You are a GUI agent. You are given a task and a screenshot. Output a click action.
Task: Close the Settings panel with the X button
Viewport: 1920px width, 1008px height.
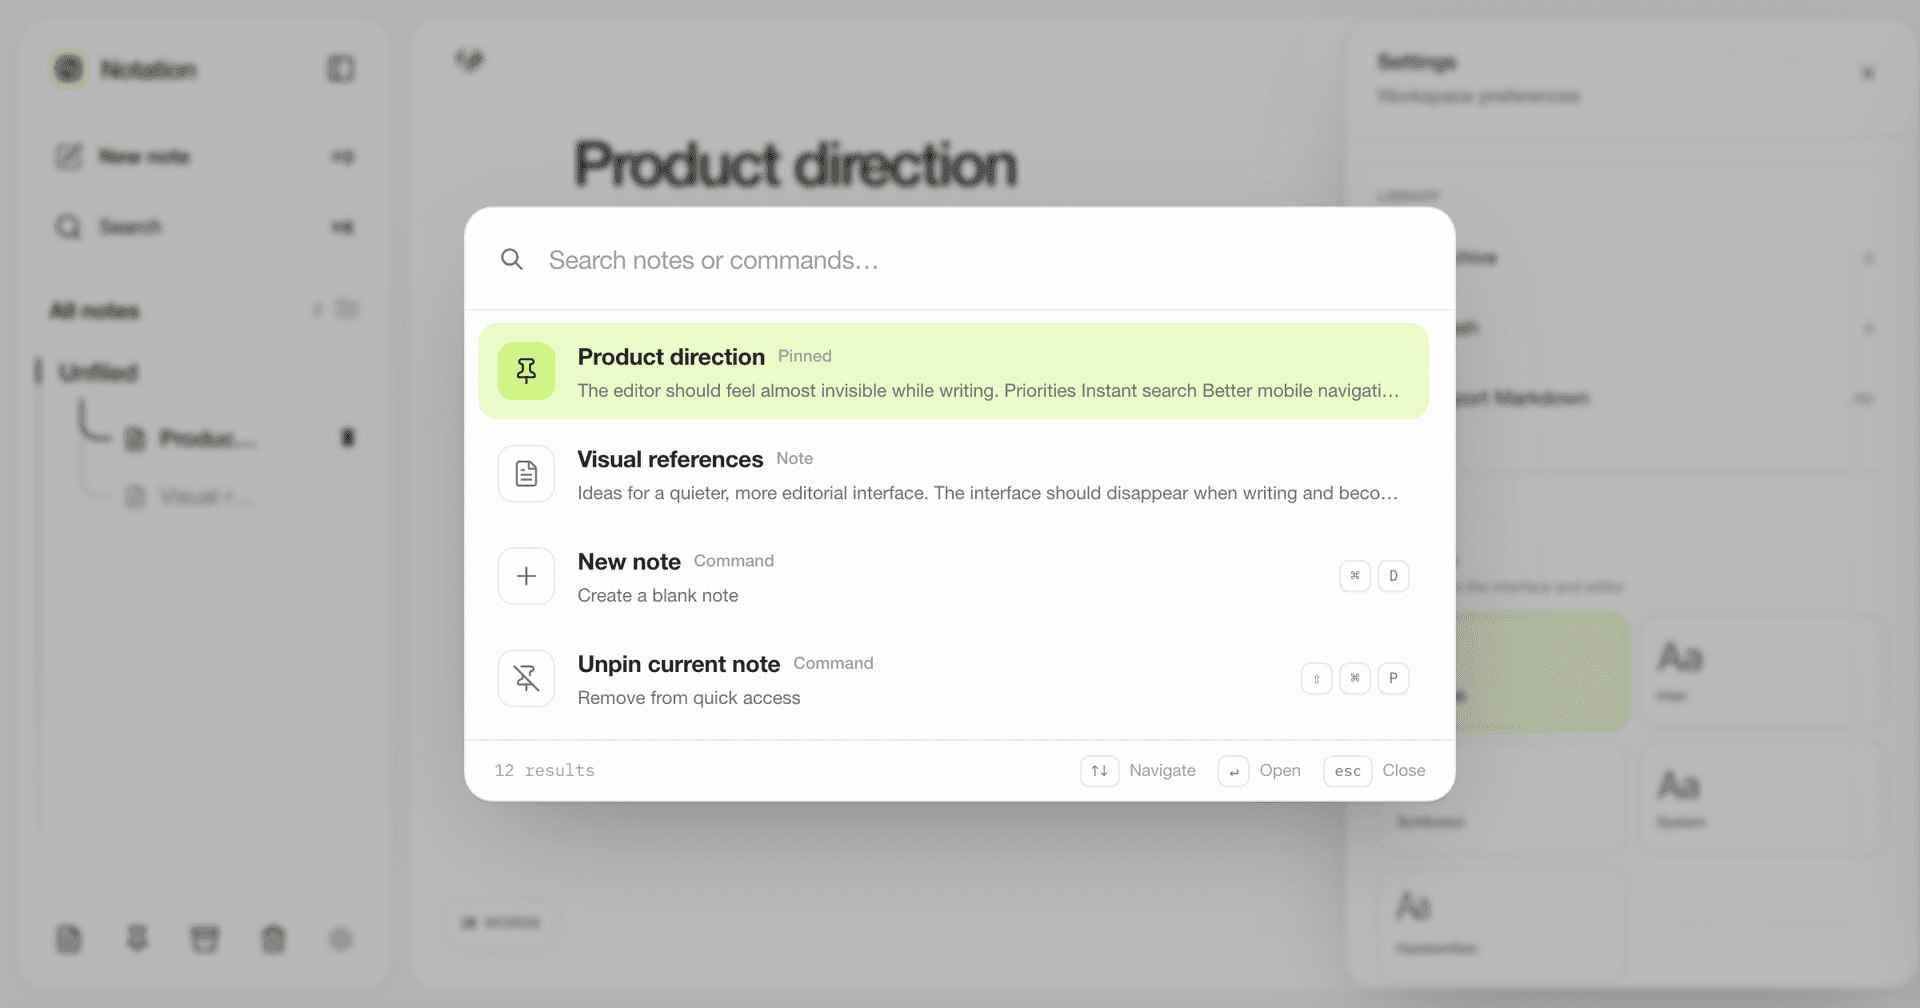pyautogui.click(x=1867, y=72)
